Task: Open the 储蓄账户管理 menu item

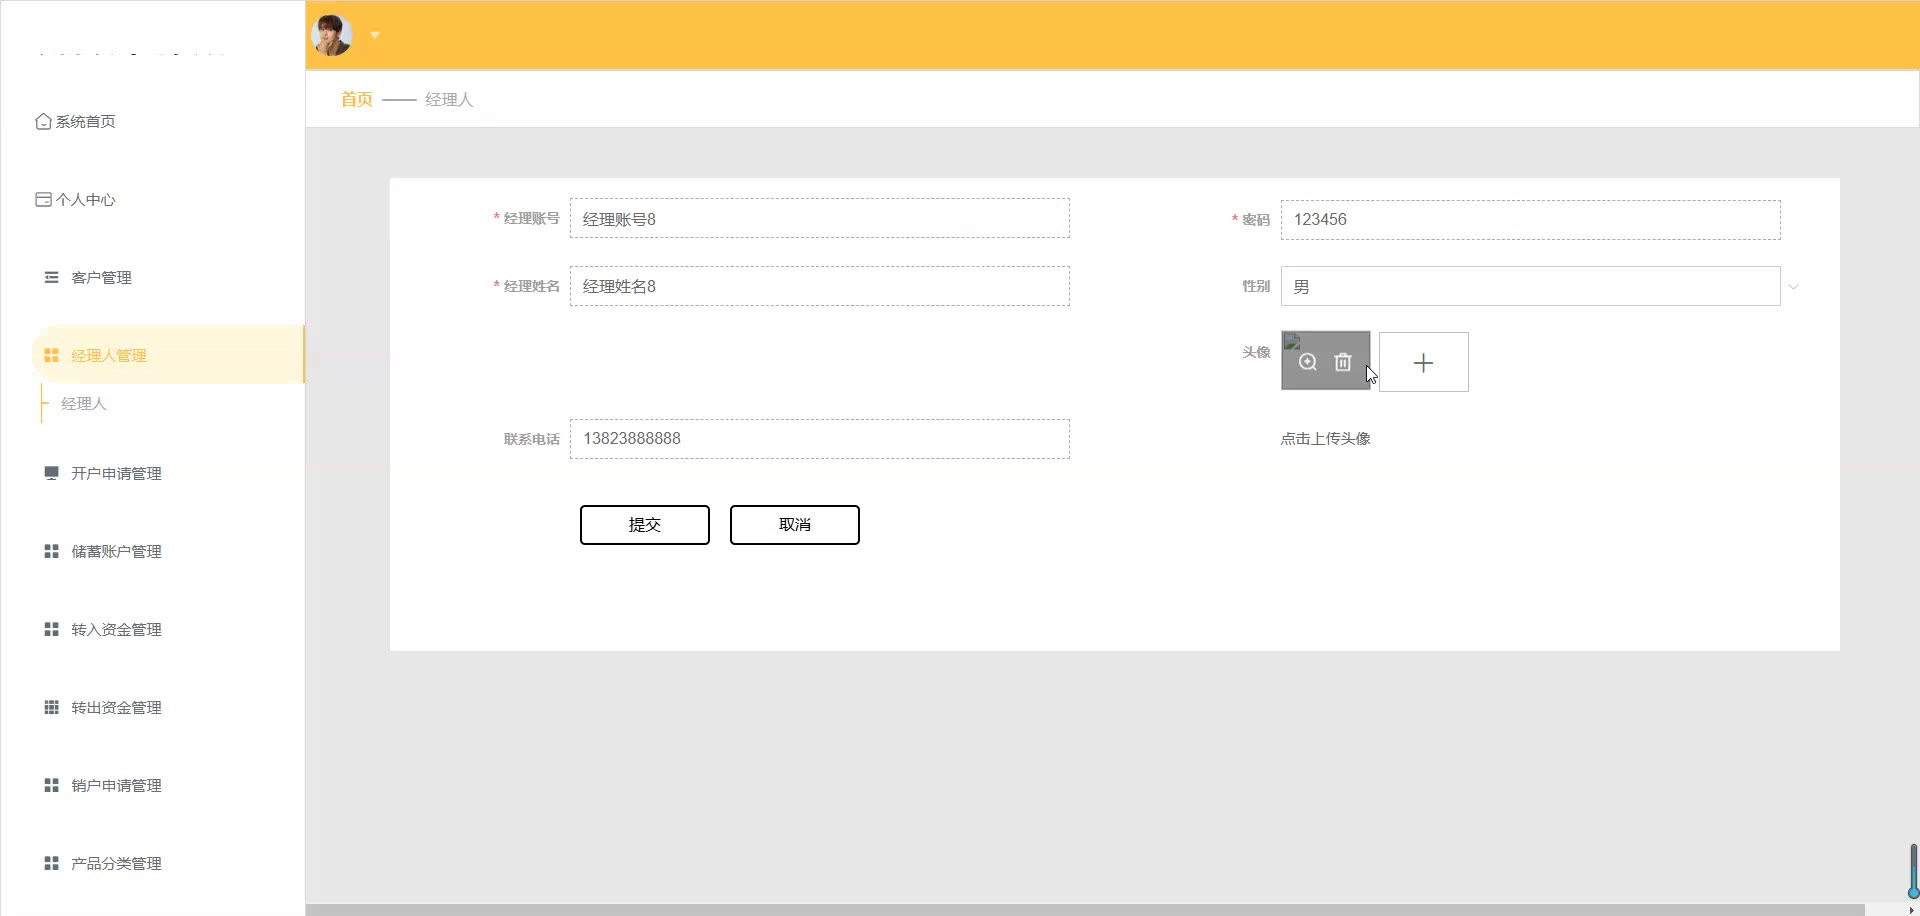Action: click(116, 551)
